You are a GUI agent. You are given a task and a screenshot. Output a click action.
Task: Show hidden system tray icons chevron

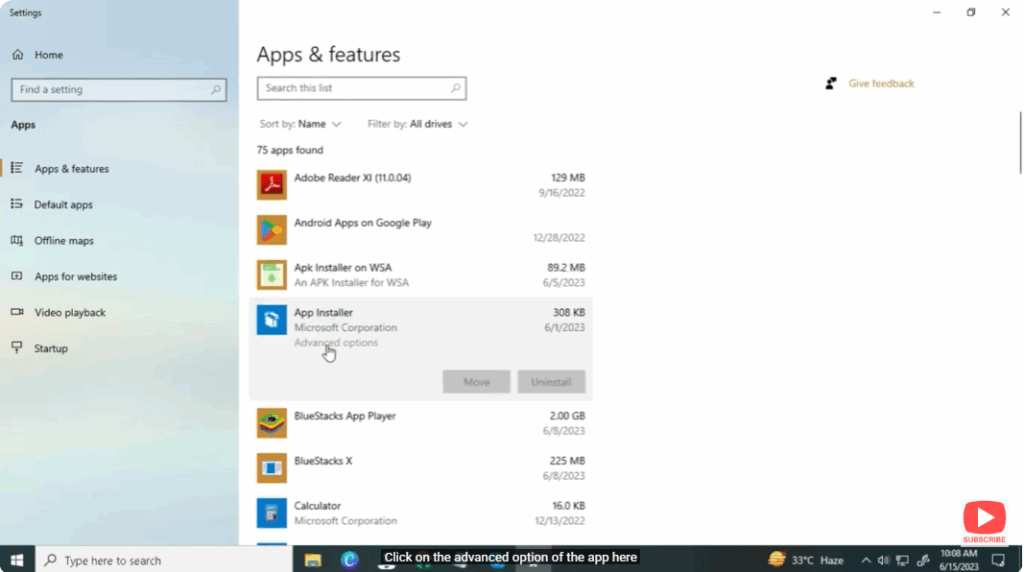(x=866, y=560)
